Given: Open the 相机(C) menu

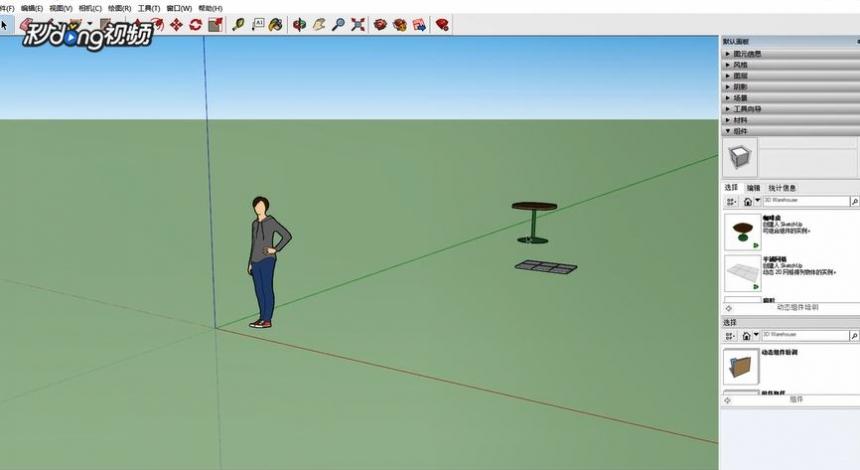Looking at the screenshot, I should pos(90,8).
